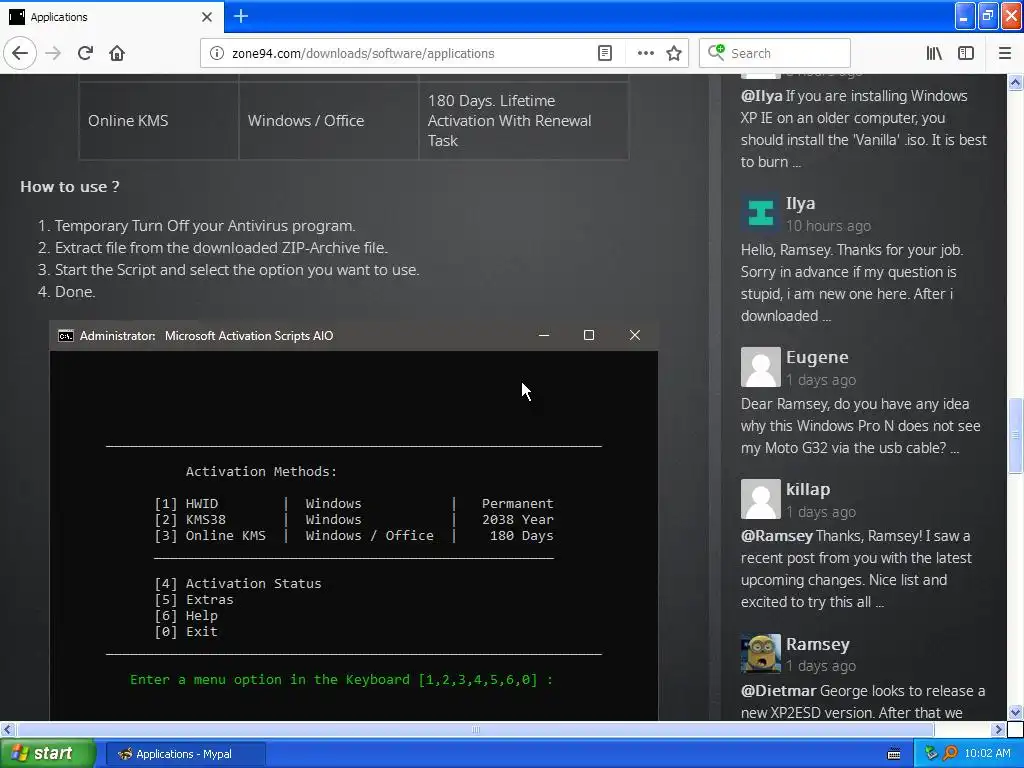Click the '[4] Activation Status' line in image

pyautogui.click(x=238, y=584)
